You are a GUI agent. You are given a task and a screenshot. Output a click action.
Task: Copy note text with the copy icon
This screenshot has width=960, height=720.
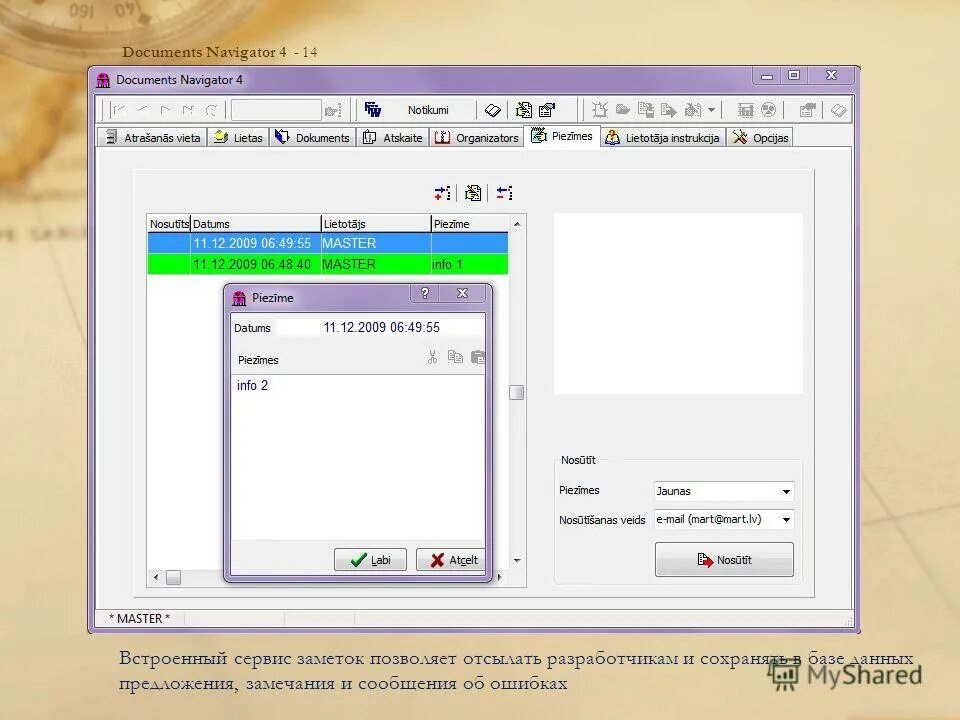(x=455, y=356)
